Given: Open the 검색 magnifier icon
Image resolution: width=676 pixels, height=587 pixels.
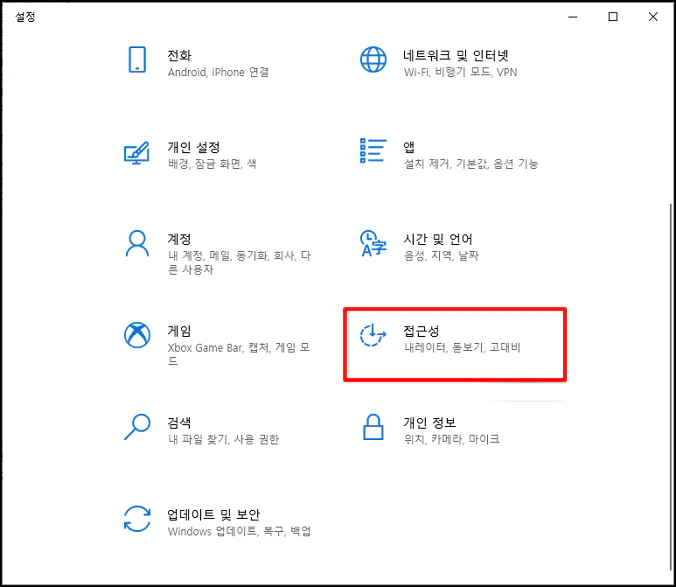Looking at the screenshot, I should [x=137, y=427].
